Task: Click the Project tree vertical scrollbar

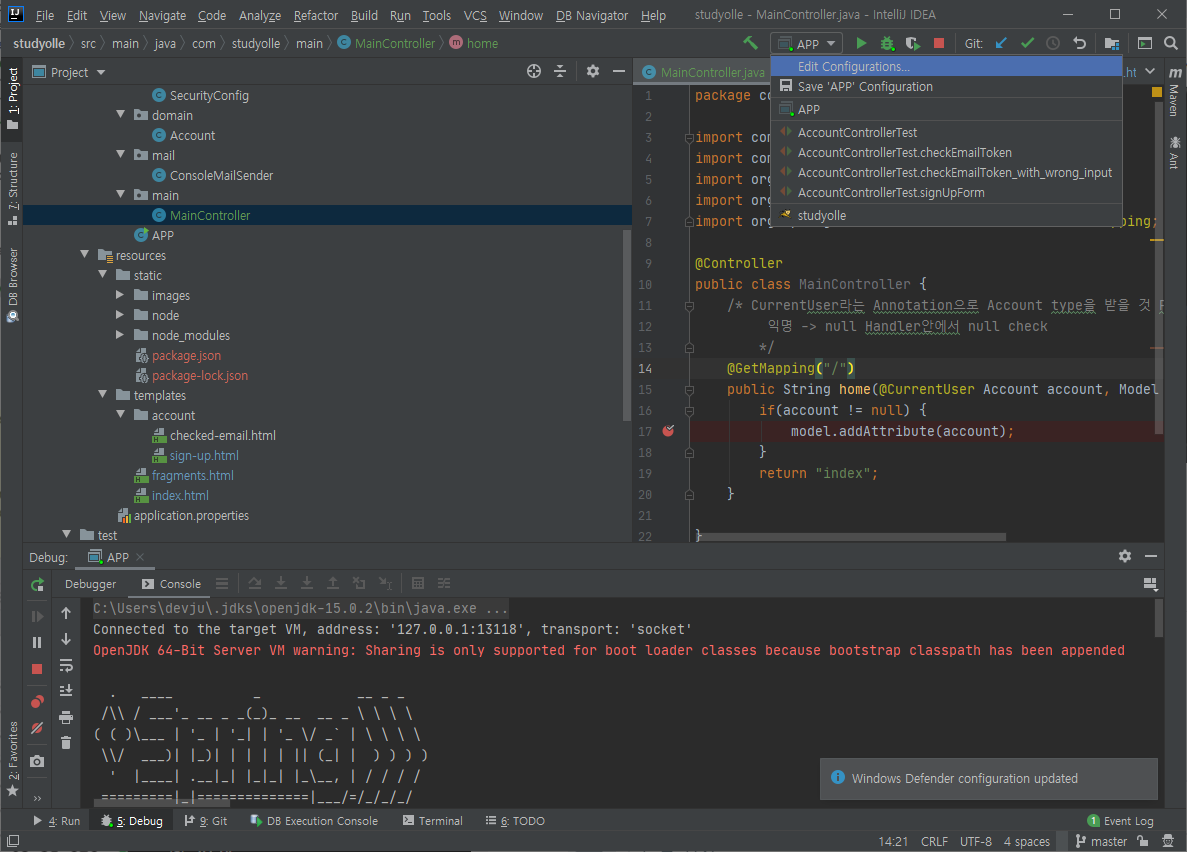Action: point(626,326)
